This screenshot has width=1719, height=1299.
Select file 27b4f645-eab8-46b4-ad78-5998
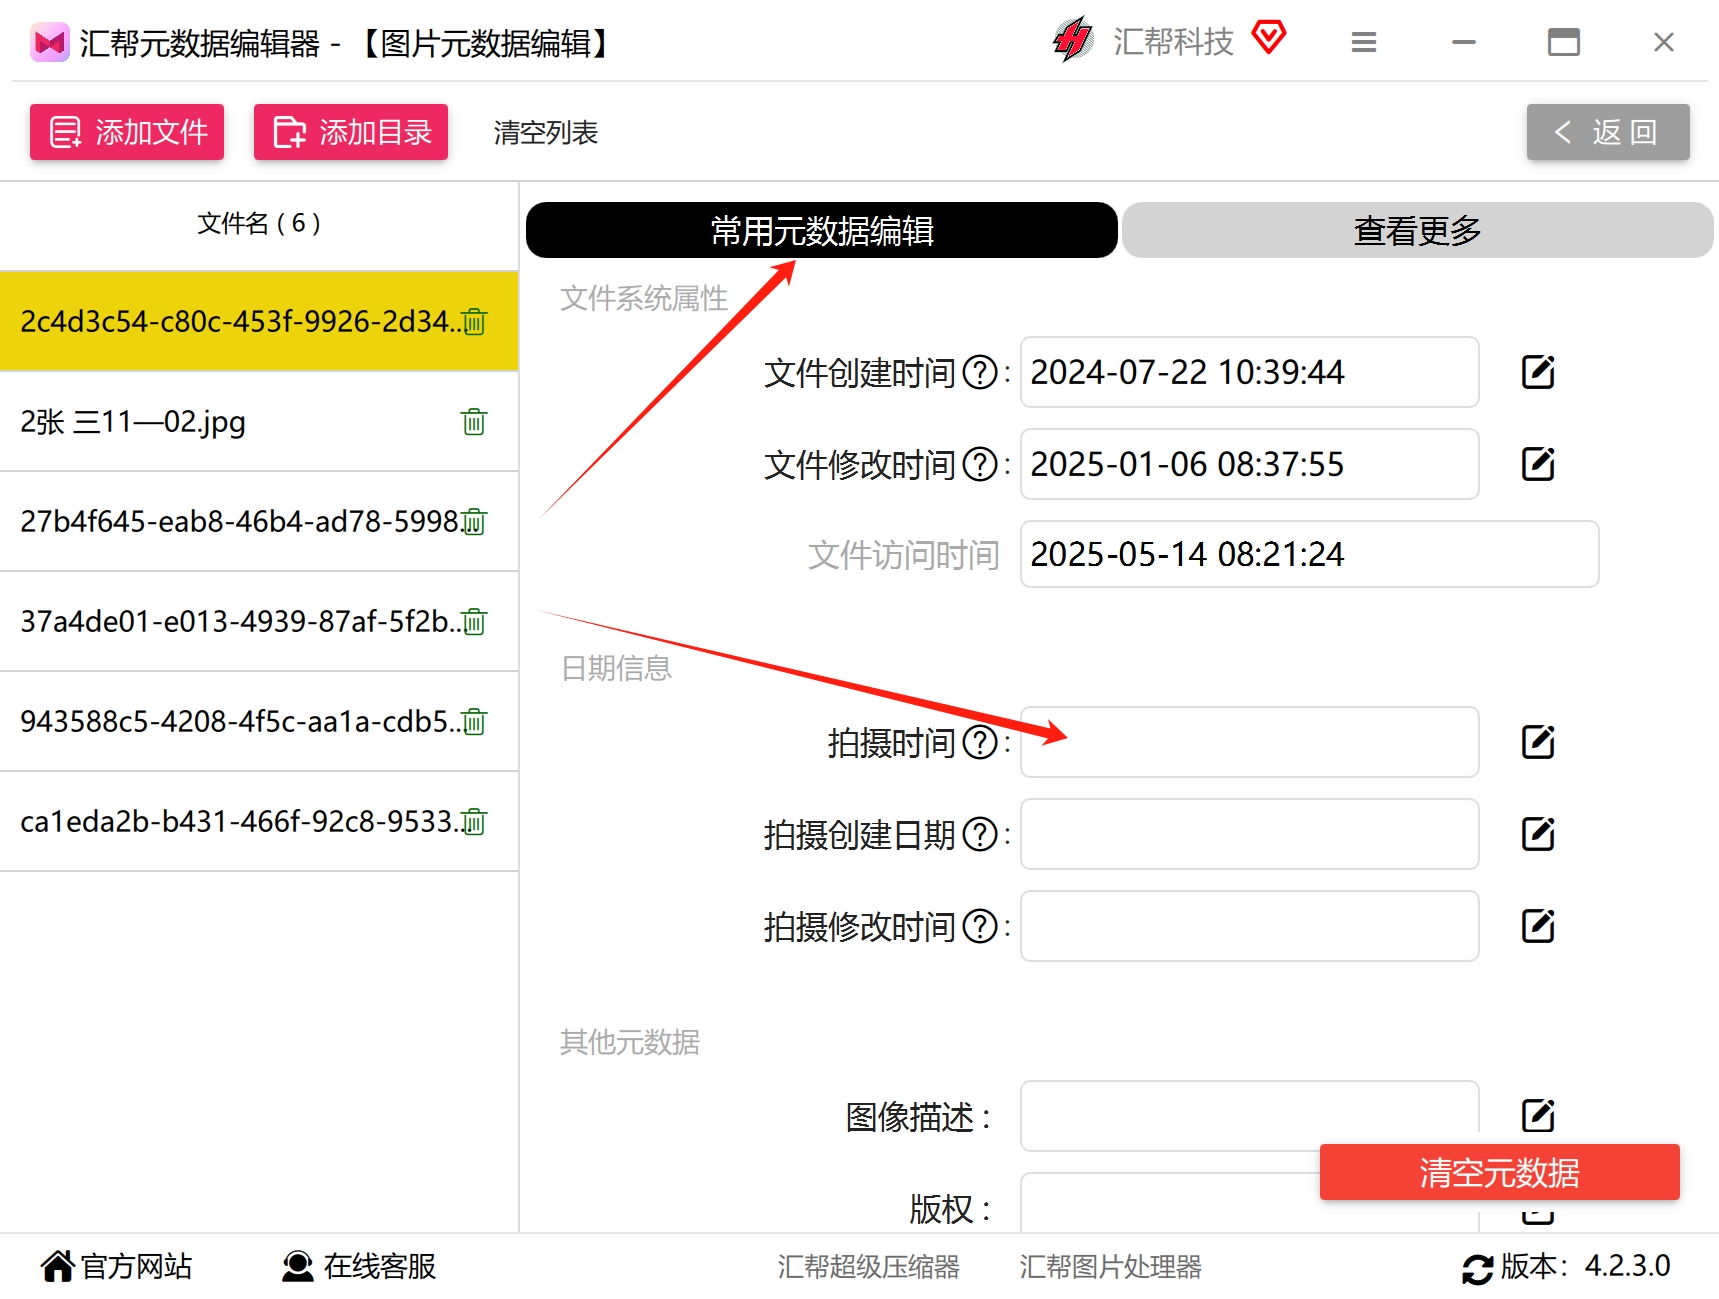259,522
